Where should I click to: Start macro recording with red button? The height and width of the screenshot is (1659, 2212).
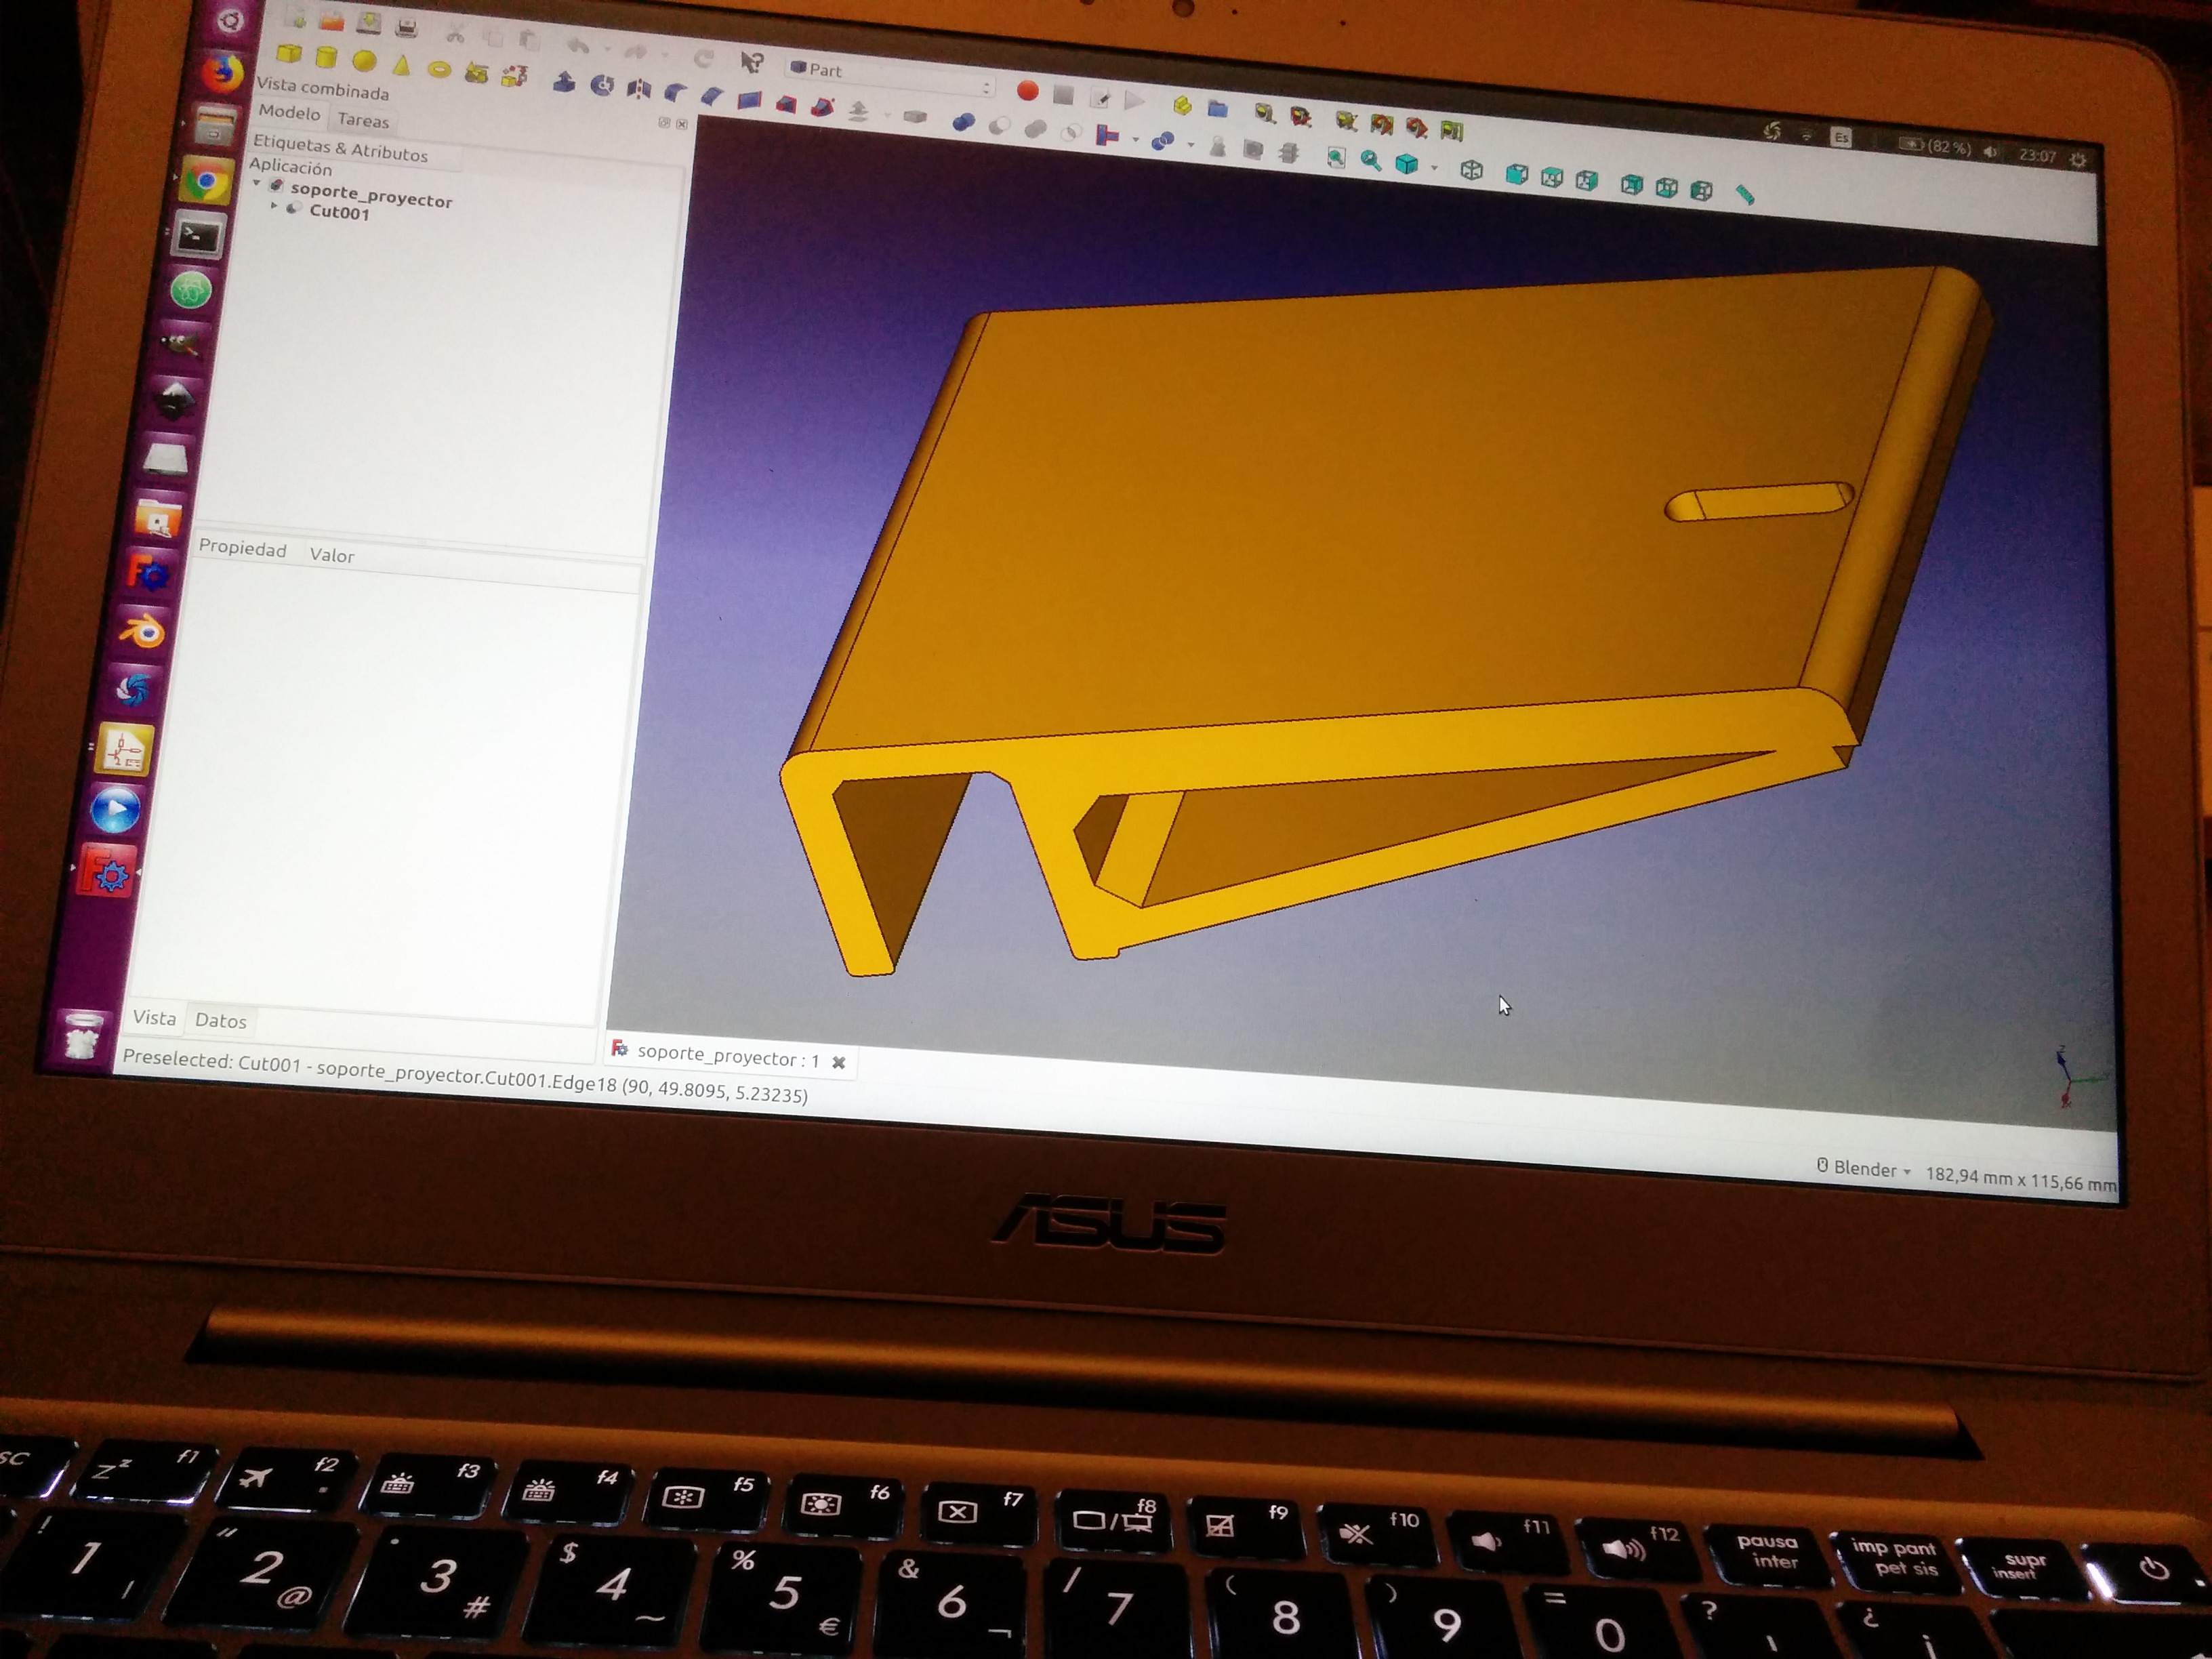[x=1027, y=91]
